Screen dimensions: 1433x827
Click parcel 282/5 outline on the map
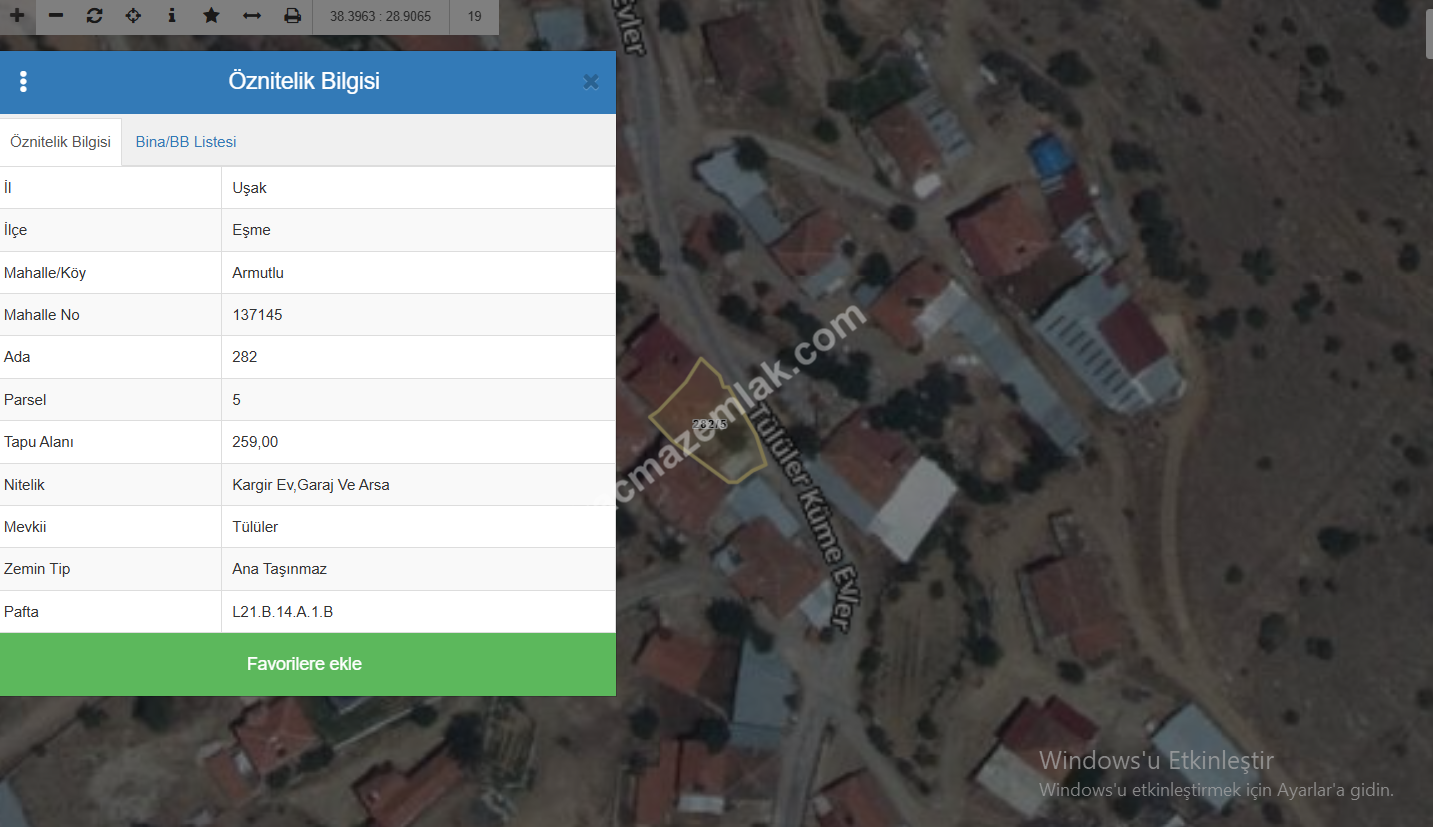[x=709, y=424]
